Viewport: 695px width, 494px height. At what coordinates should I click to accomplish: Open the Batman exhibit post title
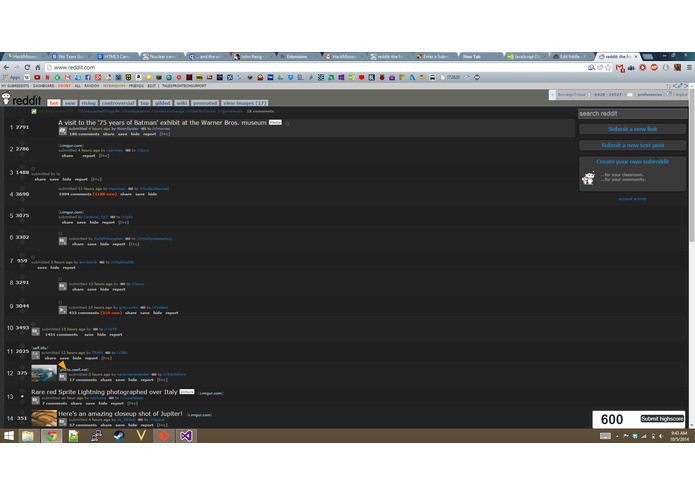click(162, 122)
